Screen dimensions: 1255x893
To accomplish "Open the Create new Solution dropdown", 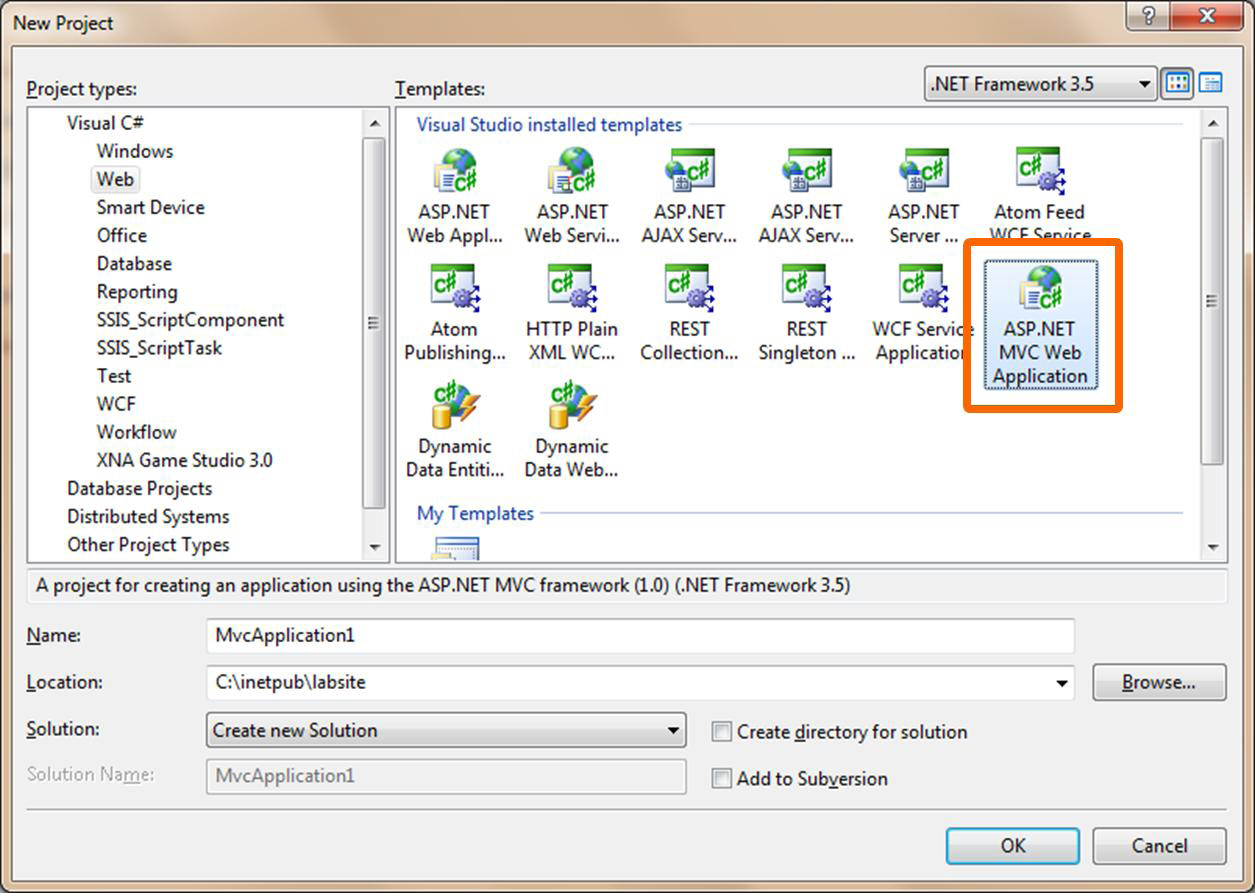I will click(446, 730).
